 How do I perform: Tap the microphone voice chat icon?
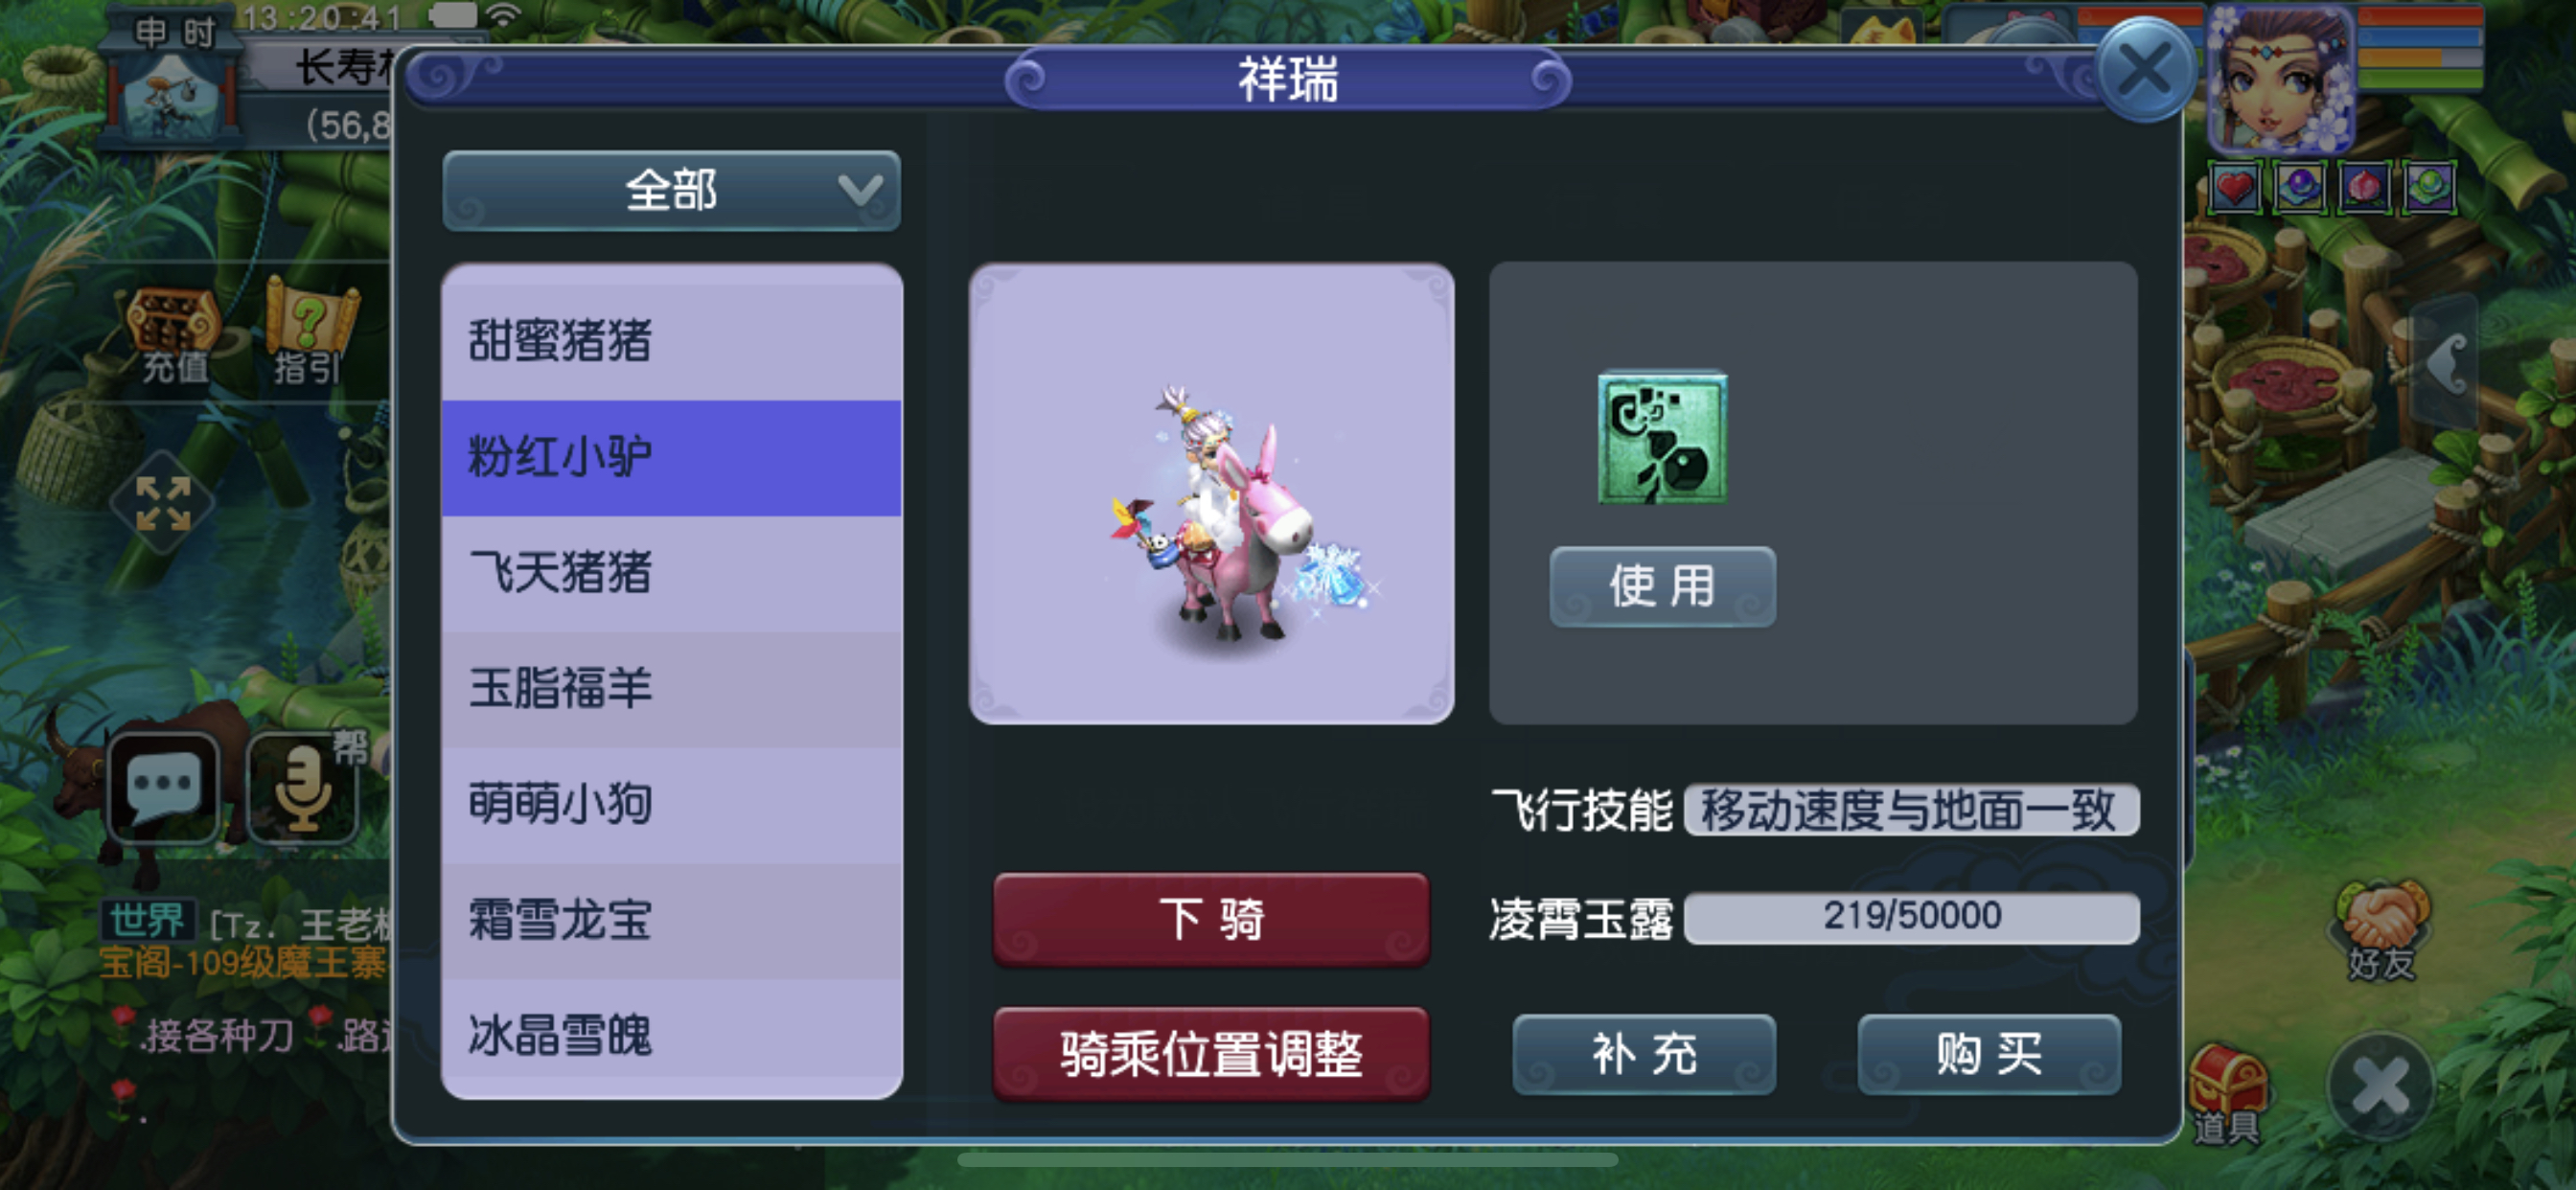click(x=303, y=789)
